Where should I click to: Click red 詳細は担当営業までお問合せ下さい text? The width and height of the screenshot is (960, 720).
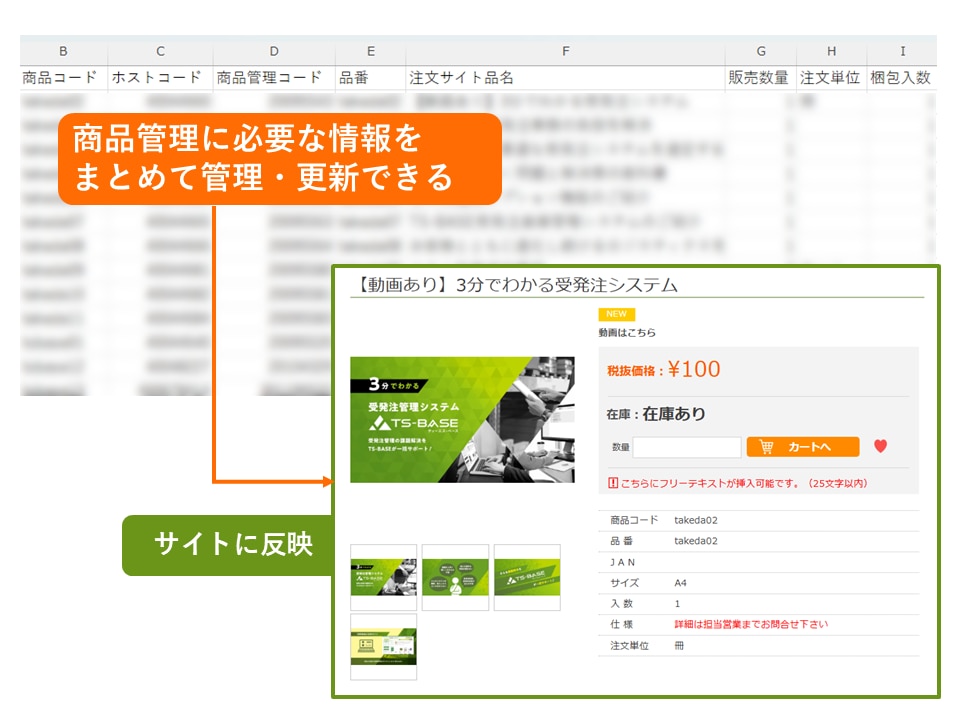click(751, 624)
